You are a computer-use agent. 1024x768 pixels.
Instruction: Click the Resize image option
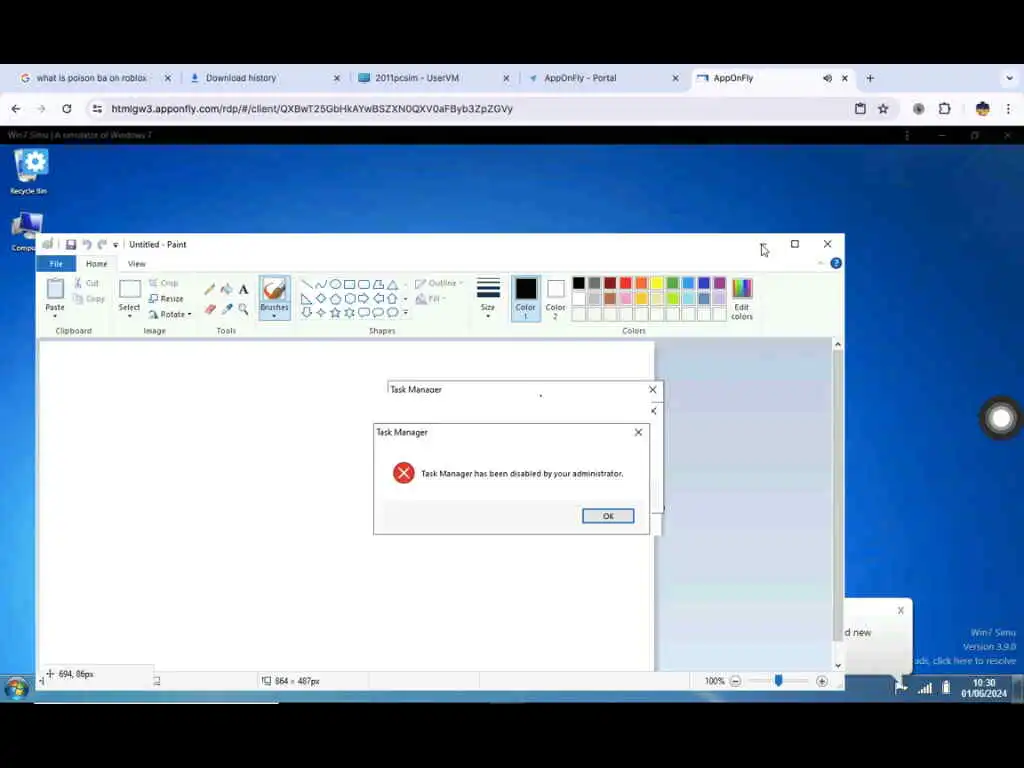(167, 298)
